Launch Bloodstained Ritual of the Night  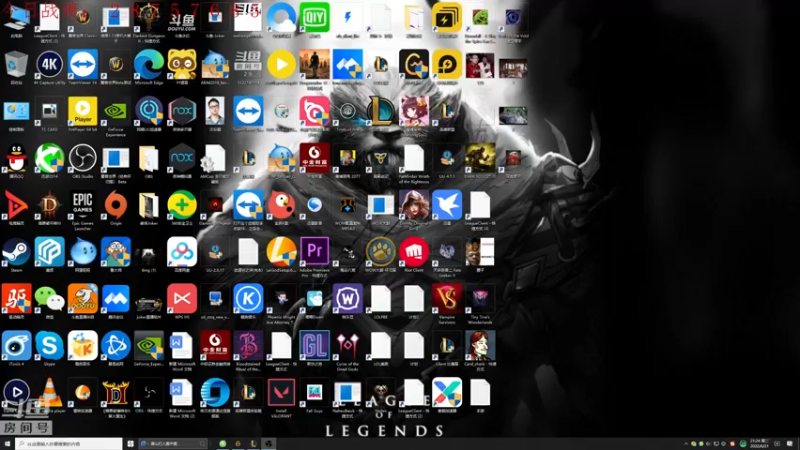tap(248, 346)
